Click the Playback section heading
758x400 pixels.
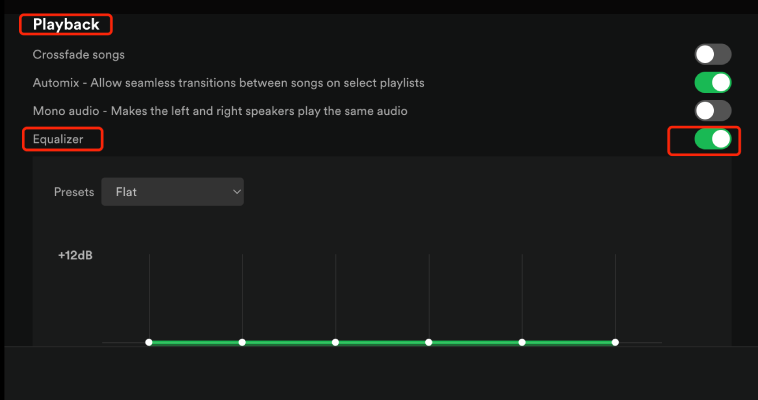[66, 23]
